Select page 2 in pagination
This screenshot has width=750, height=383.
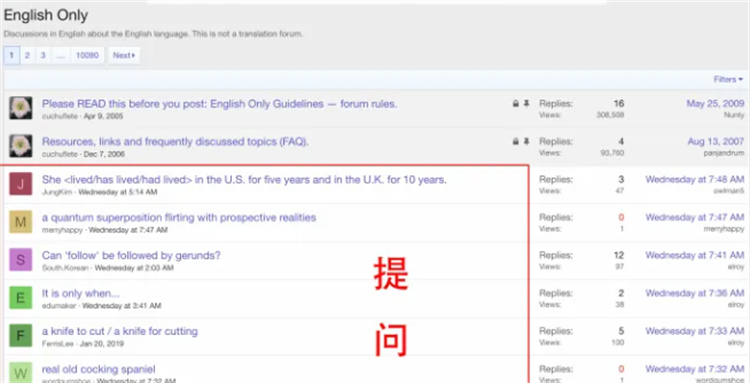point(27,55)
